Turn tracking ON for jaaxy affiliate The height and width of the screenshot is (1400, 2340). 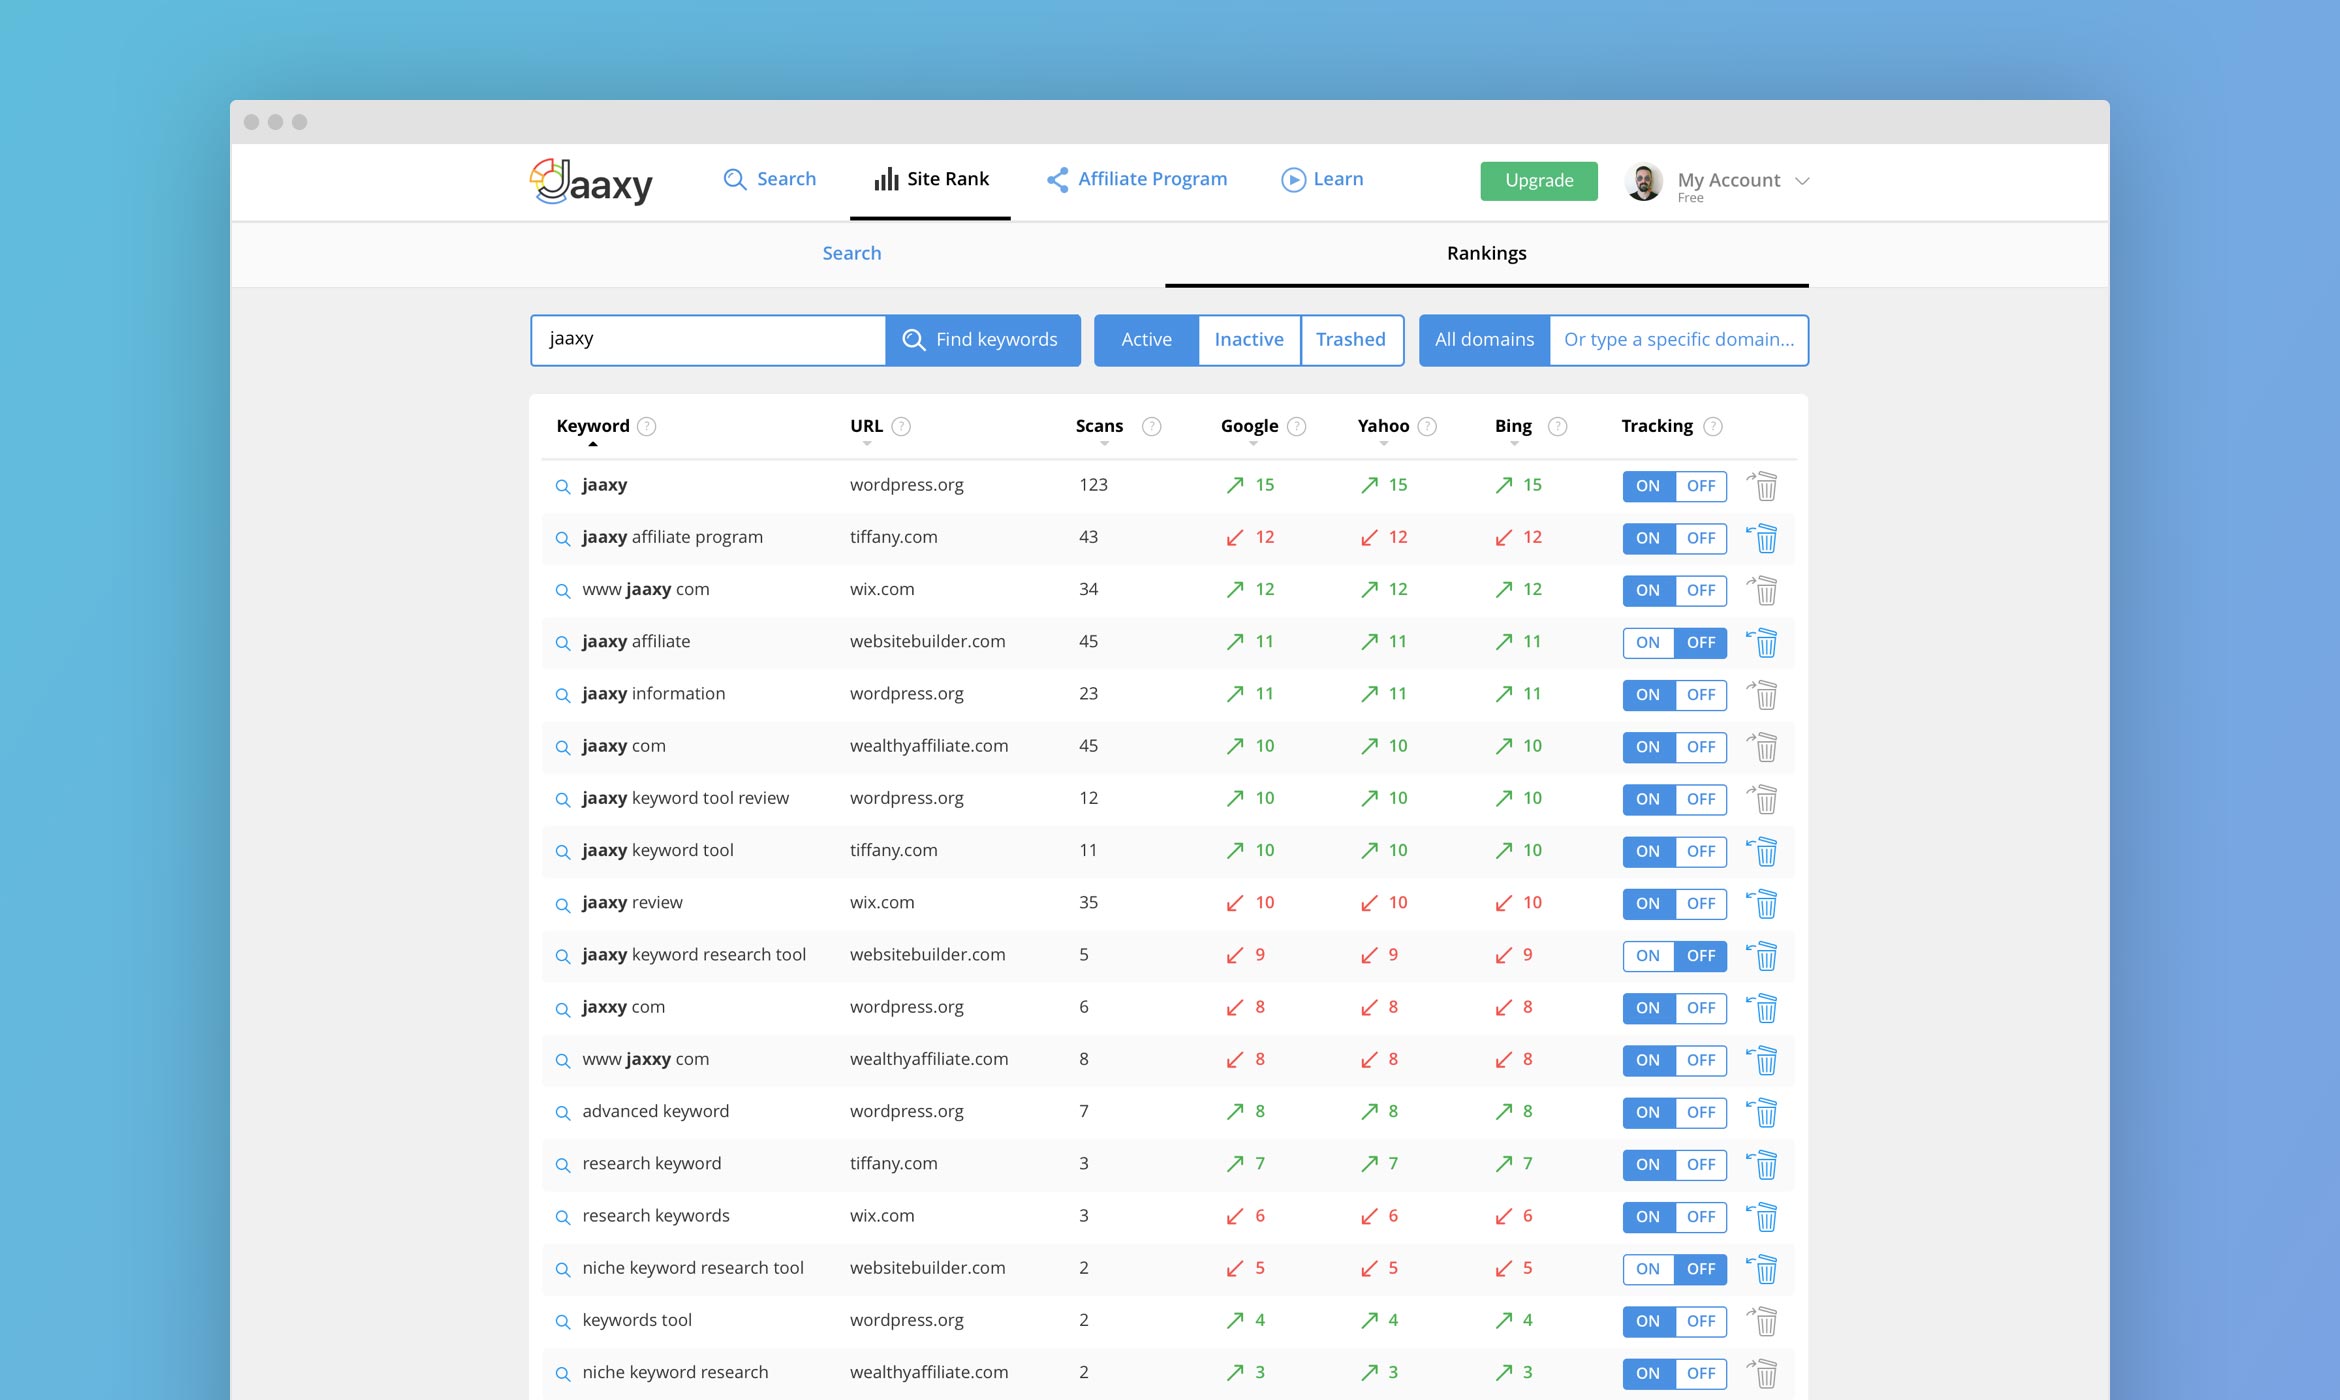click(x=1648, y=643)
